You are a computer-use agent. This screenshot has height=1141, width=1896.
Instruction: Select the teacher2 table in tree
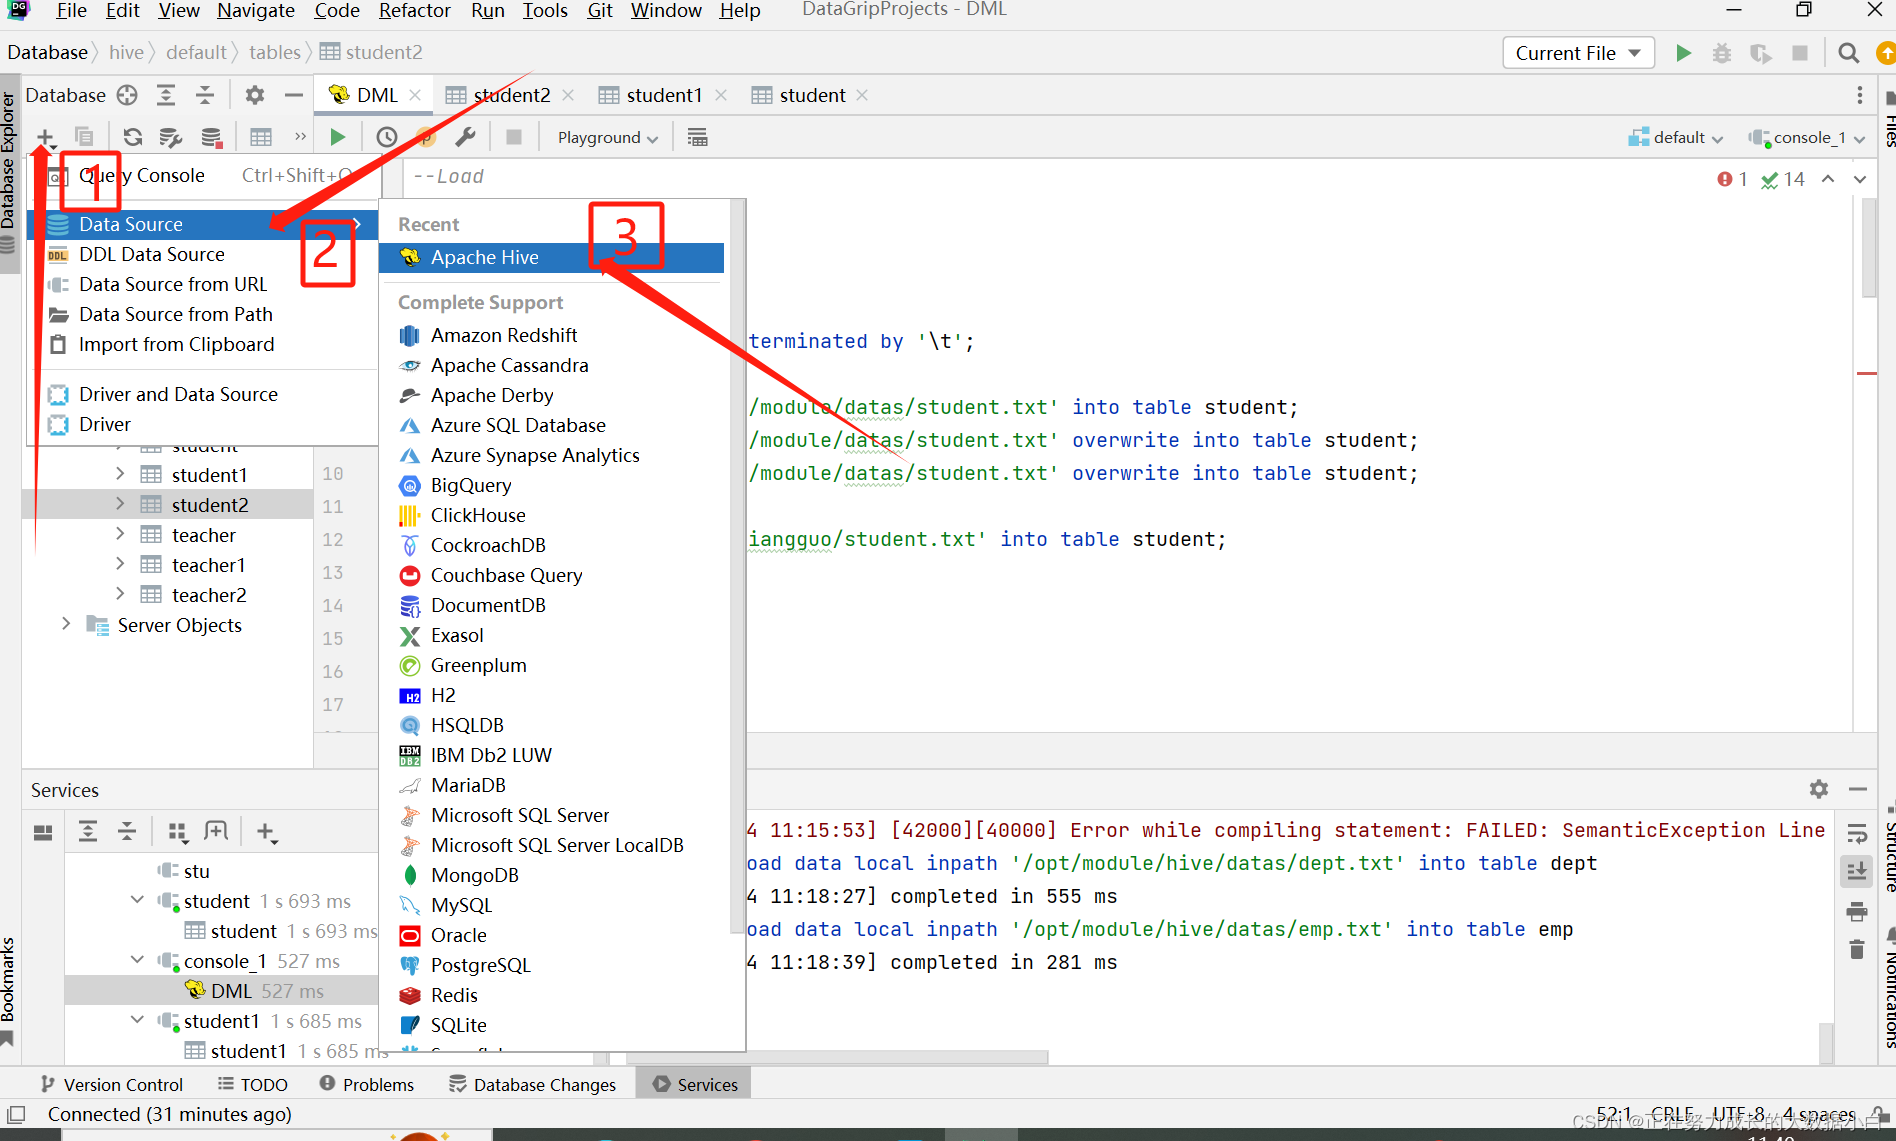(x=209, y=595)
